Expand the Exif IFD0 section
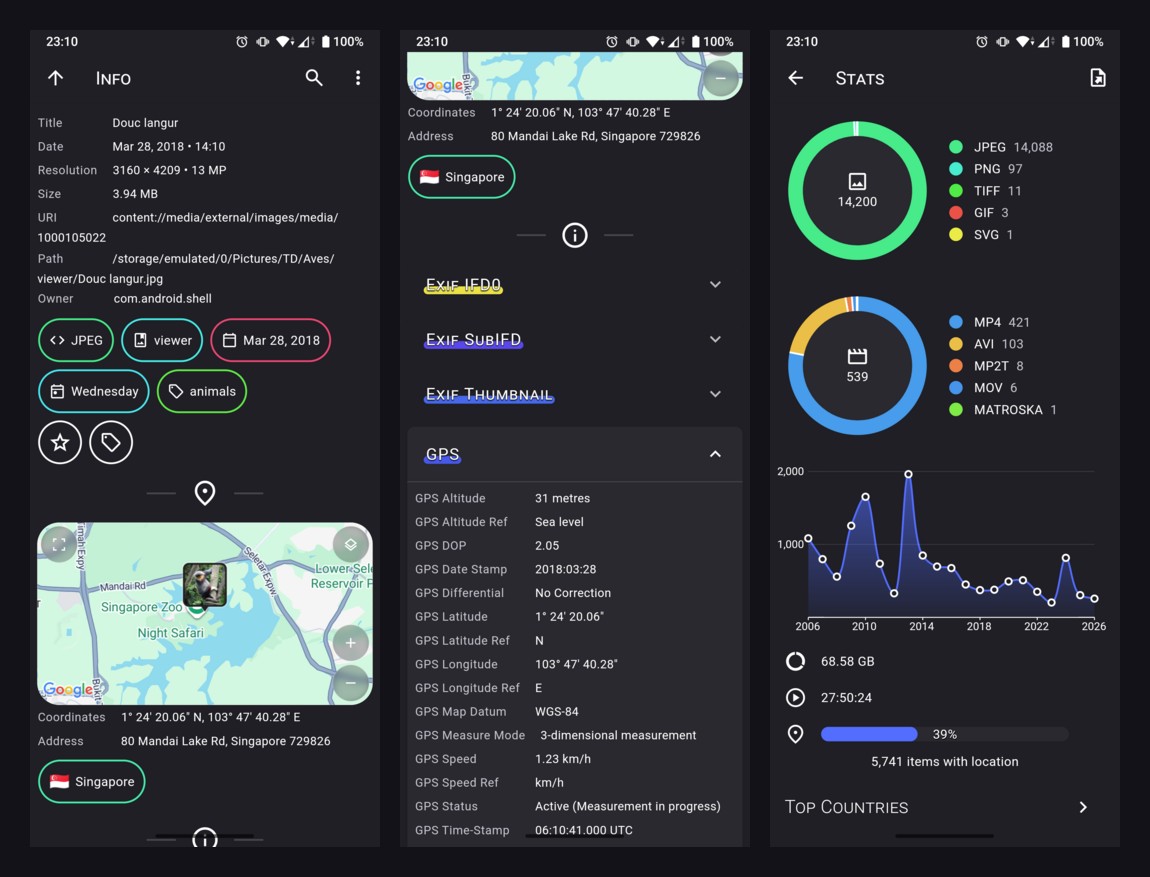 coord(575,285)
